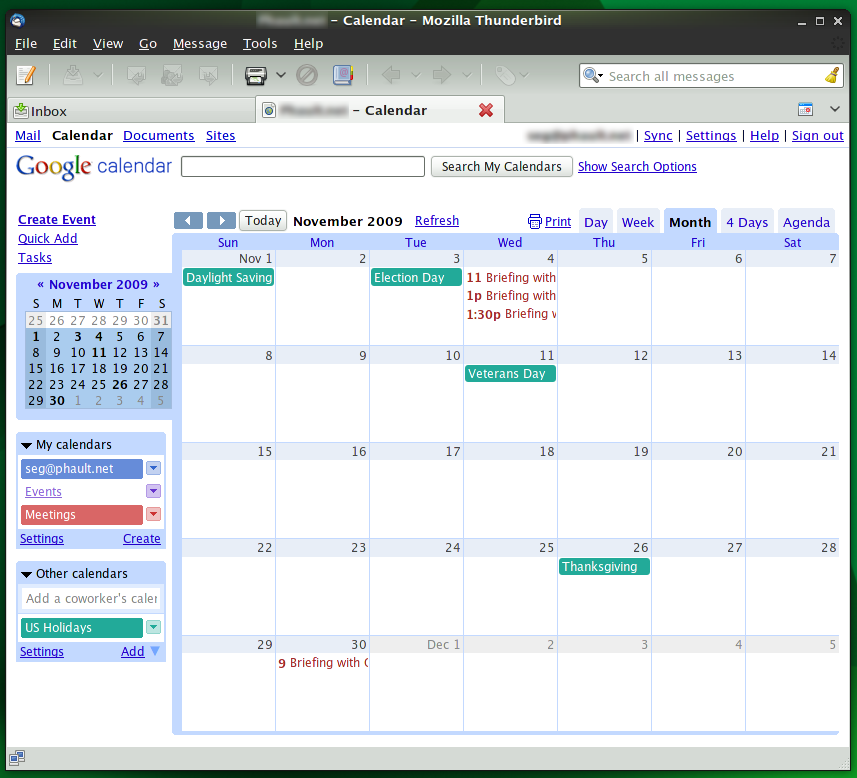The image size is (857, 778).
Task: Open the Tools menu
Action: (260, 43)
